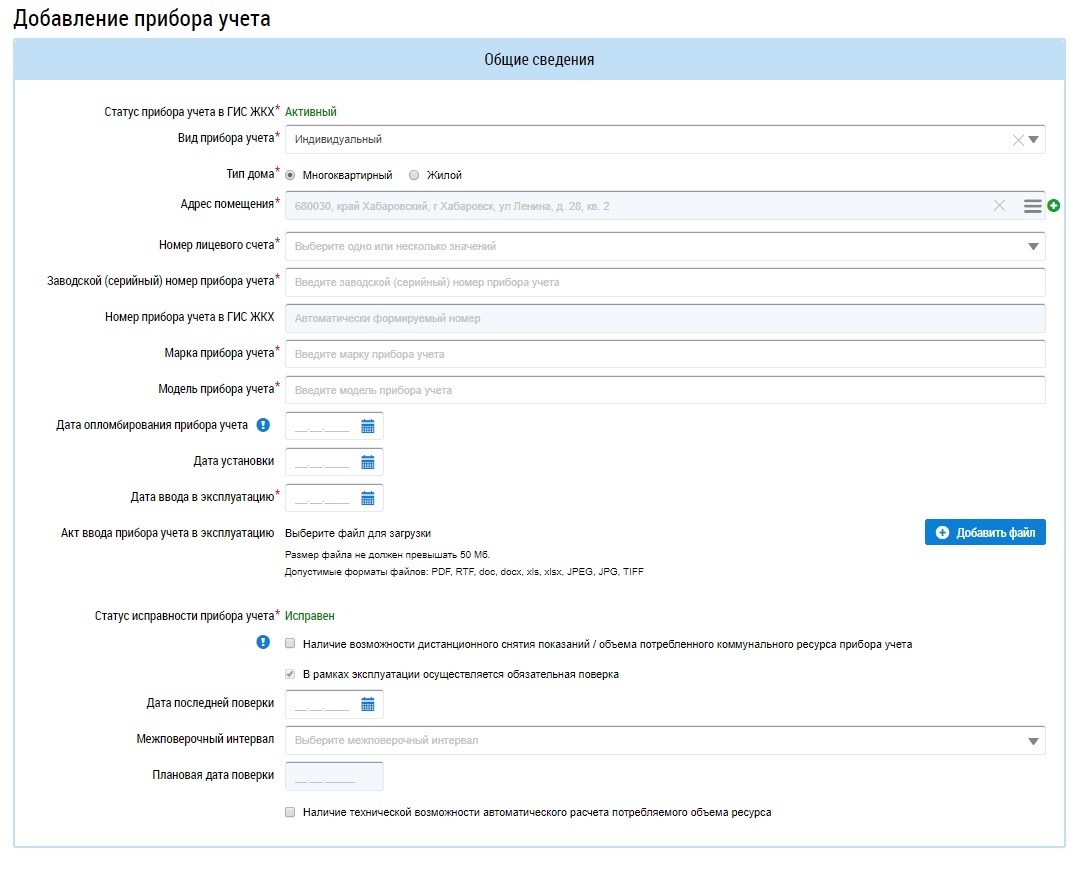Screen dimensions: 1092x877
Task: Clear Вид прибора учета selection with X
Action: point(1018,140)
